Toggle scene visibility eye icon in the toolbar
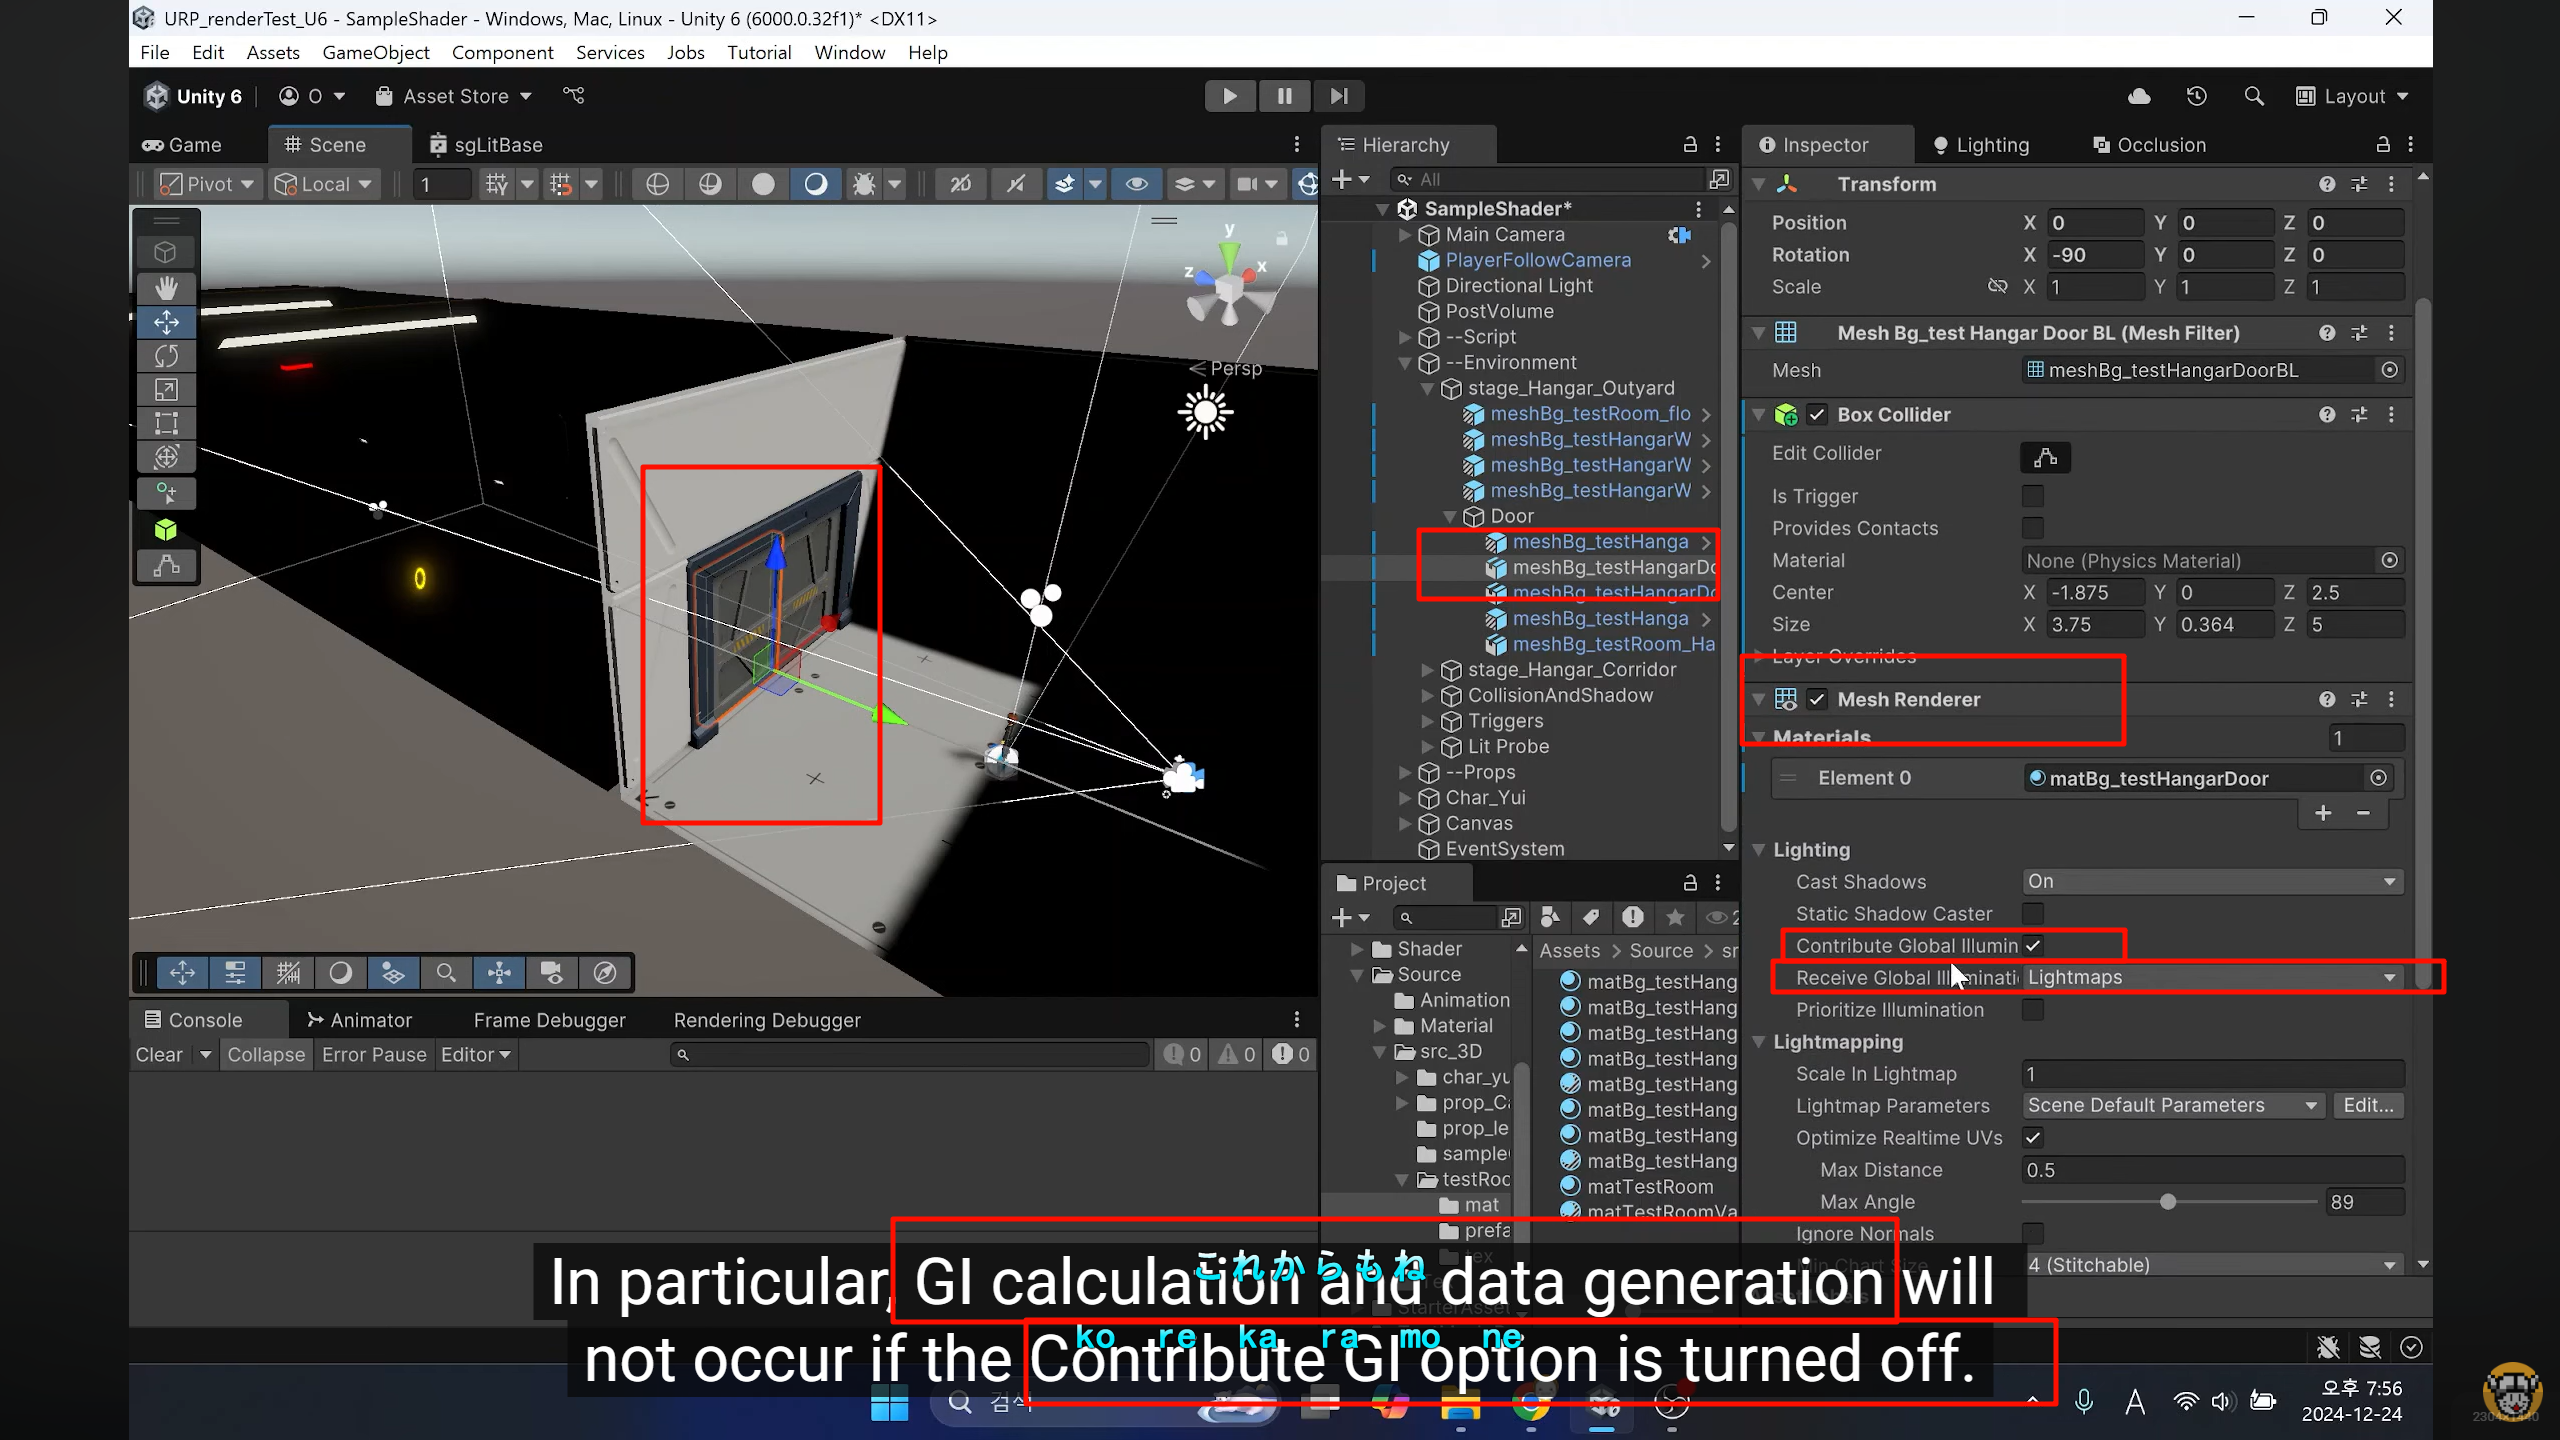 coord(1136,184)
